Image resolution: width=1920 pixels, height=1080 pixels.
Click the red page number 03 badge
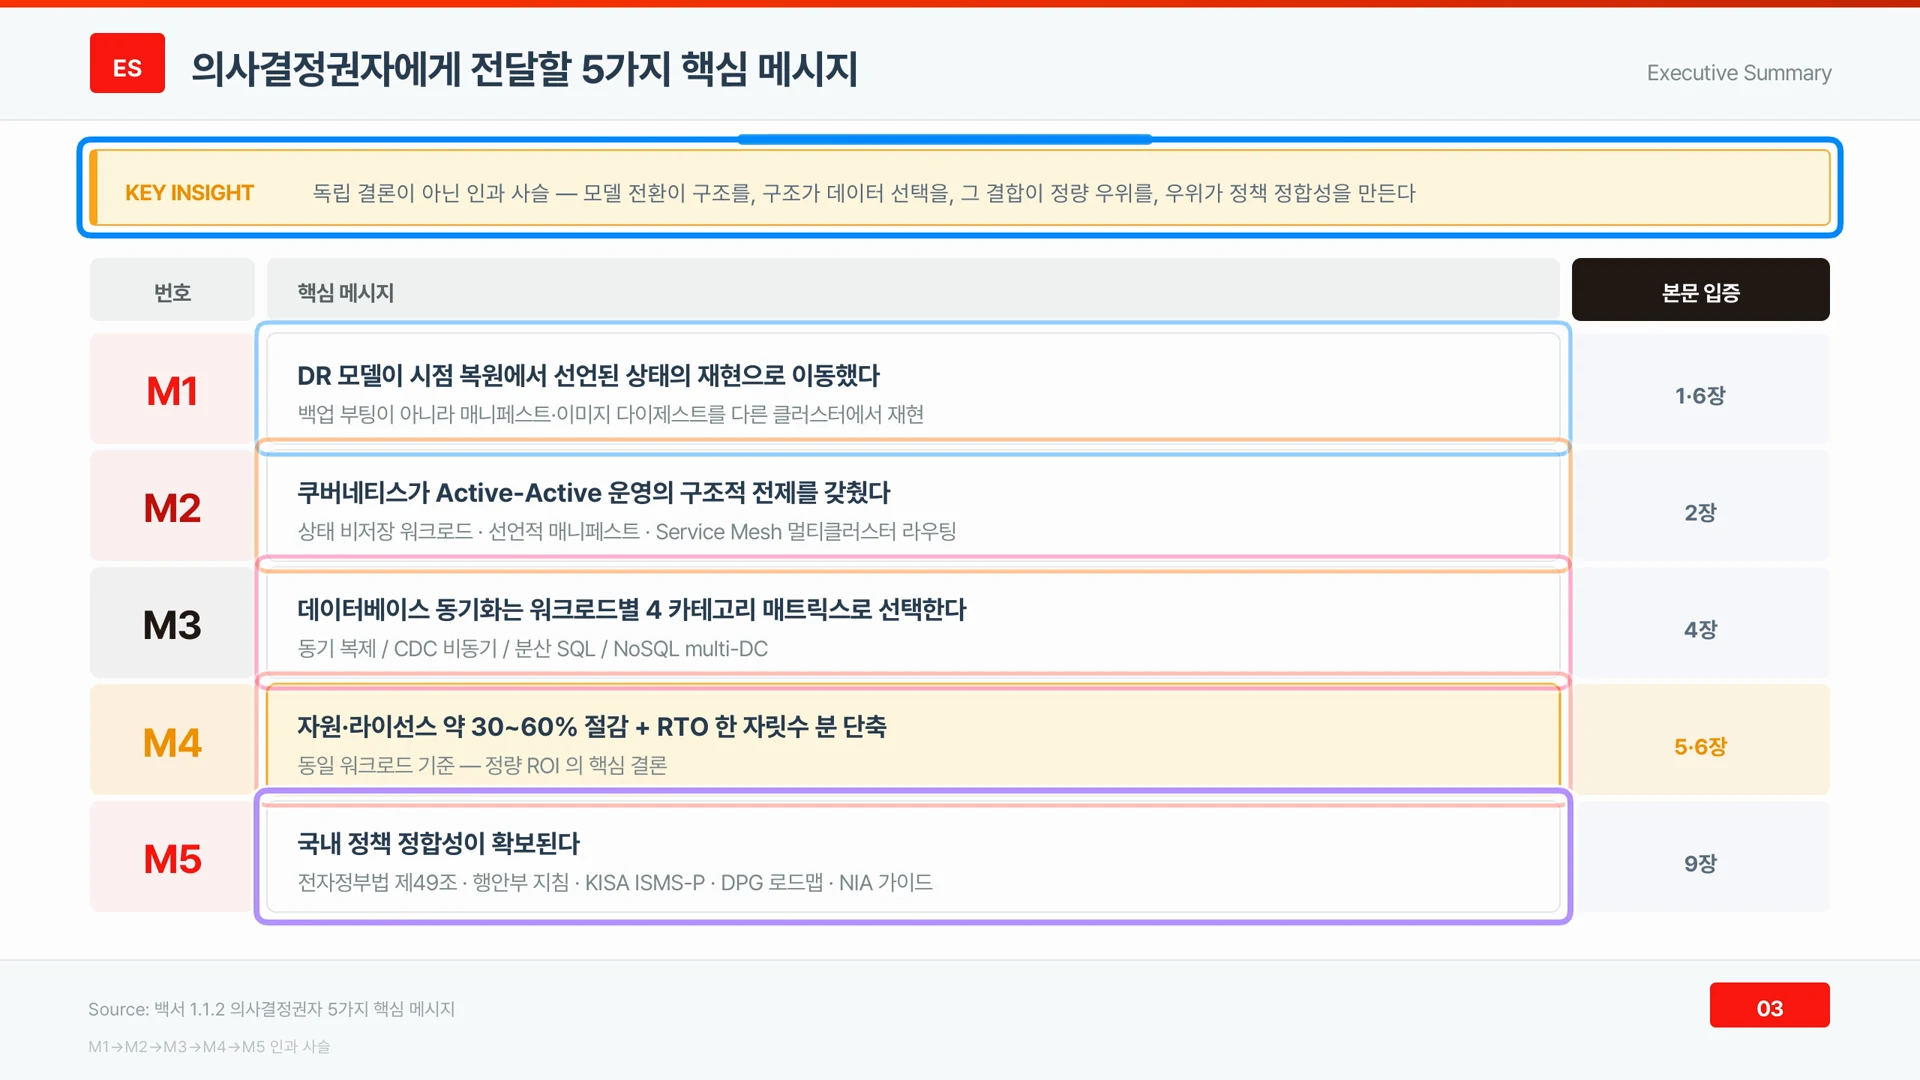click(1769, 1005)
